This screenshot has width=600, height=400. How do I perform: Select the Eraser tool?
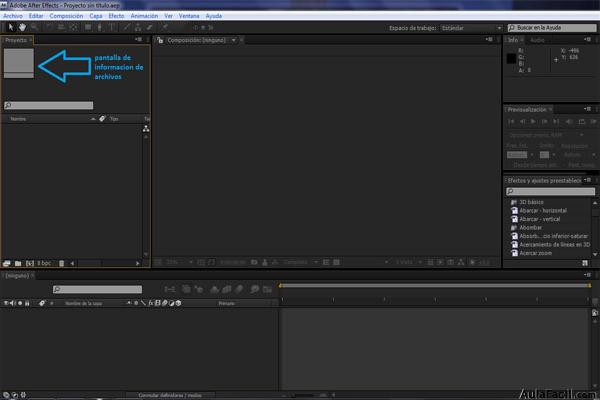coord(150,27)
